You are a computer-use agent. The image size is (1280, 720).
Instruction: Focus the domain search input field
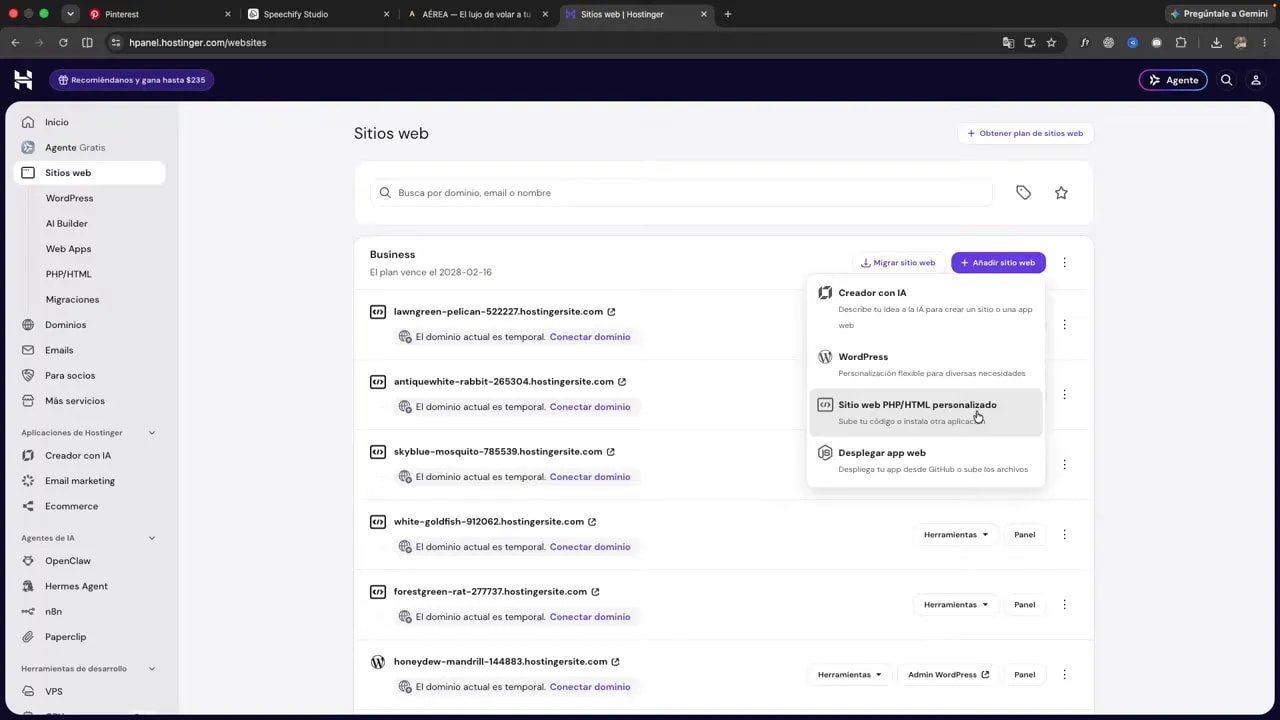(681, 193)
